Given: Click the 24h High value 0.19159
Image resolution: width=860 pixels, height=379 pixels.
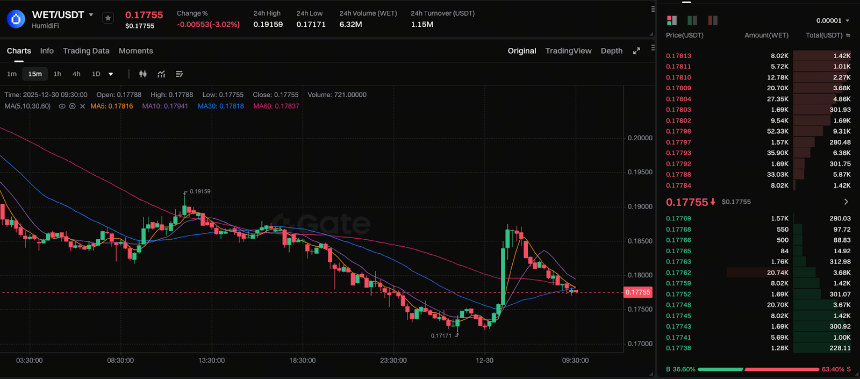Looking at the screenshot, I should (268, 24).
